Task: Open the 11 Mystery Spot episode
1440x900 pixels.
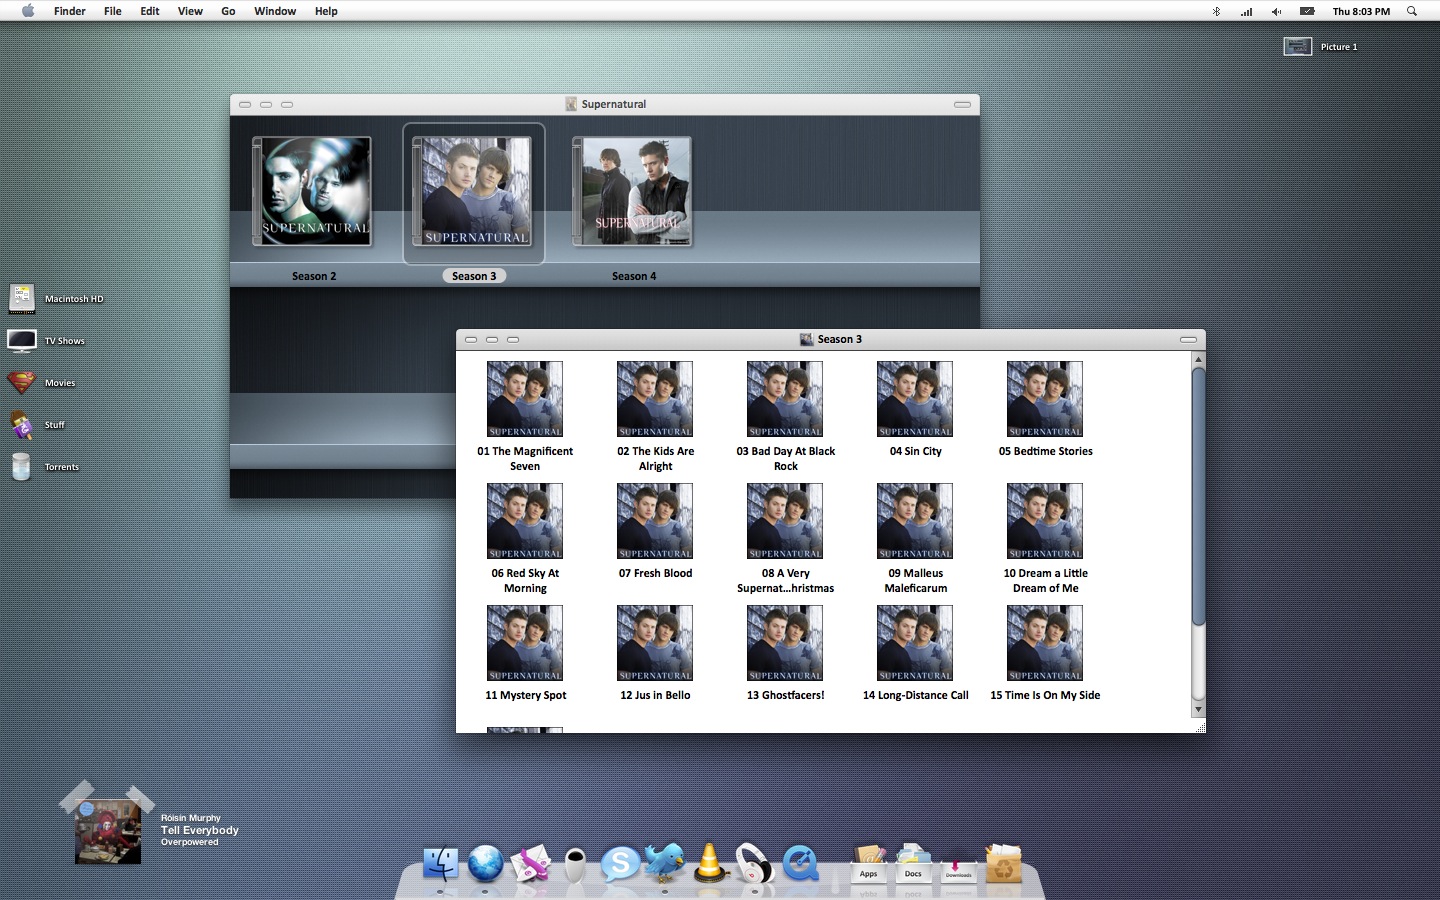Action: tap(525, 643)
